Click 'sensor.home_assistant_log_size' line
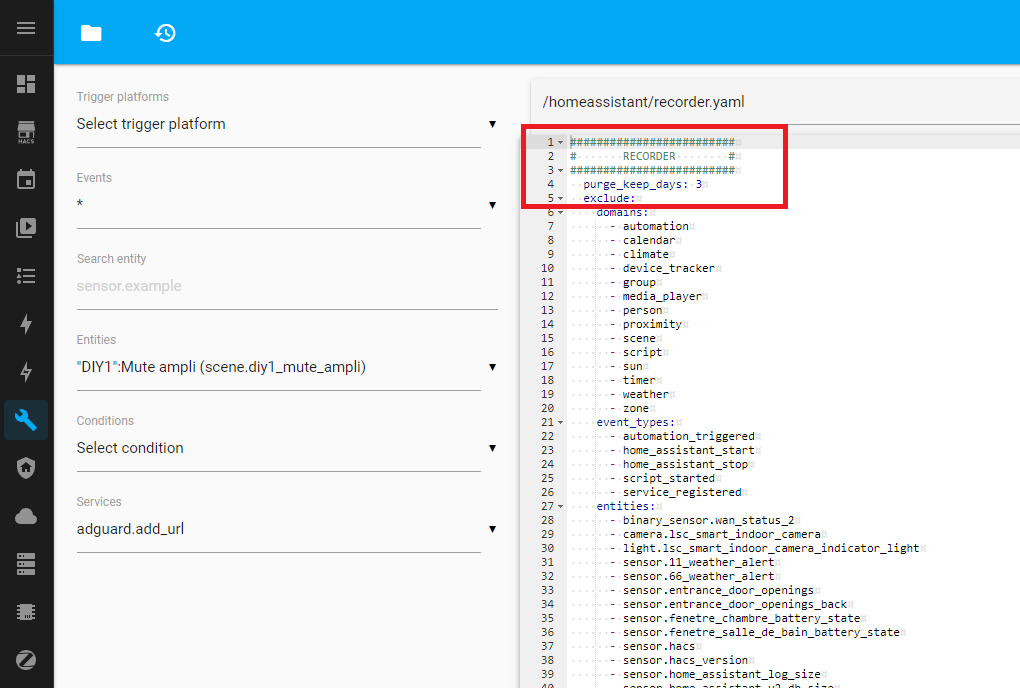 (x=722, y=674)
